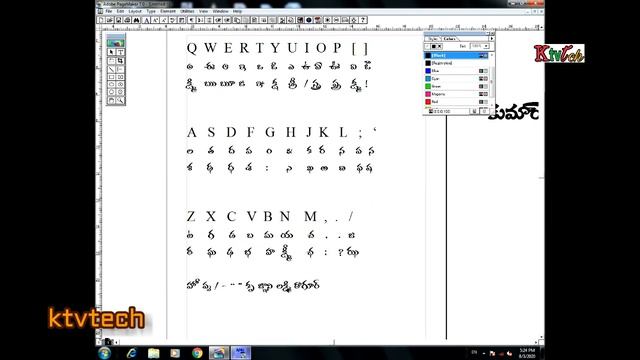Select the Rotating tool in the toolbox
The image size is (640, 360).
tap(111, 60)
